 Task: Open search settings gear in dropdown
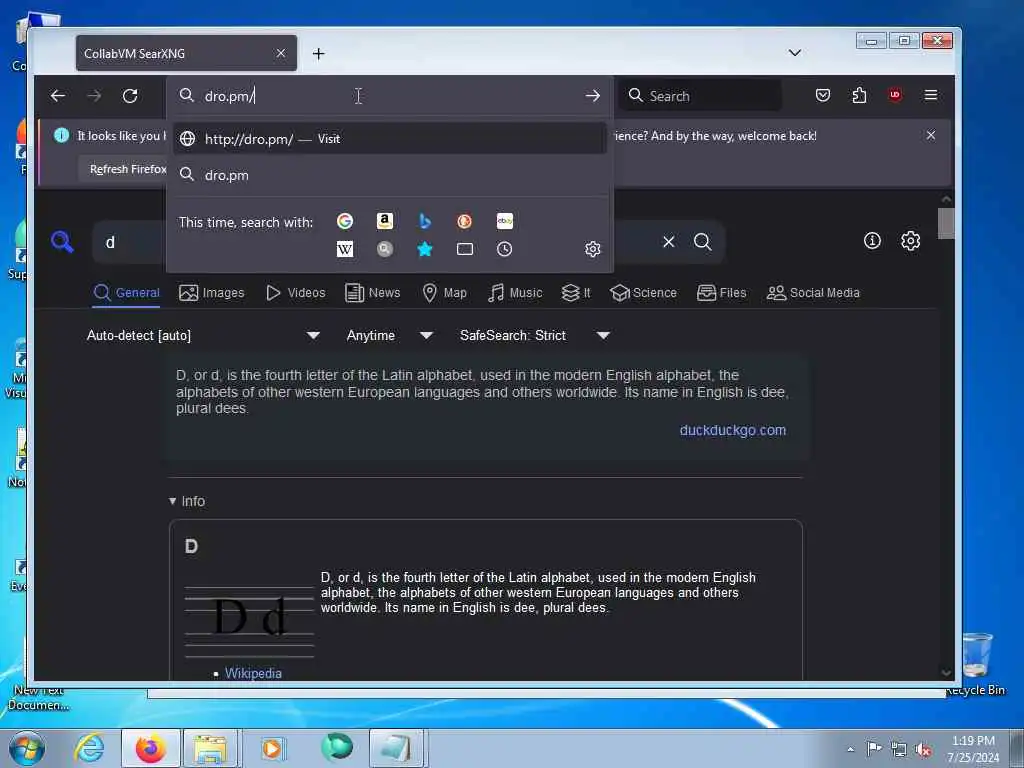pos(592,249)
